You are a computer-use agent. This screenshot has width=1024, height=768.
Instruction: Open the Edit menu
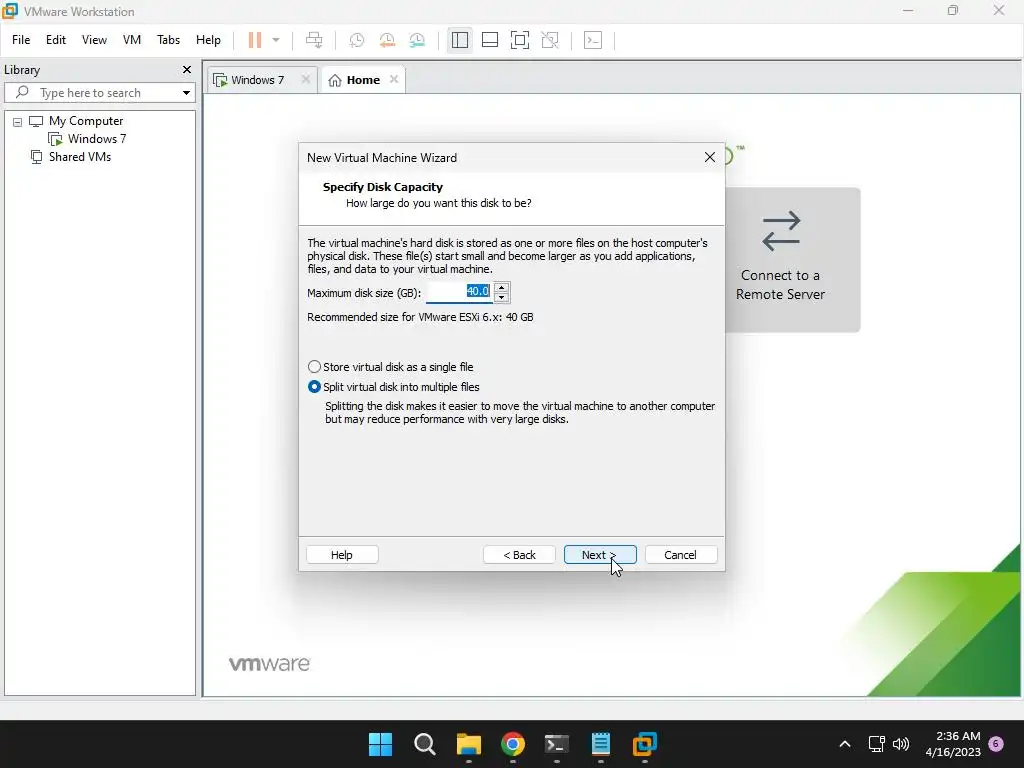pos(56,40)
